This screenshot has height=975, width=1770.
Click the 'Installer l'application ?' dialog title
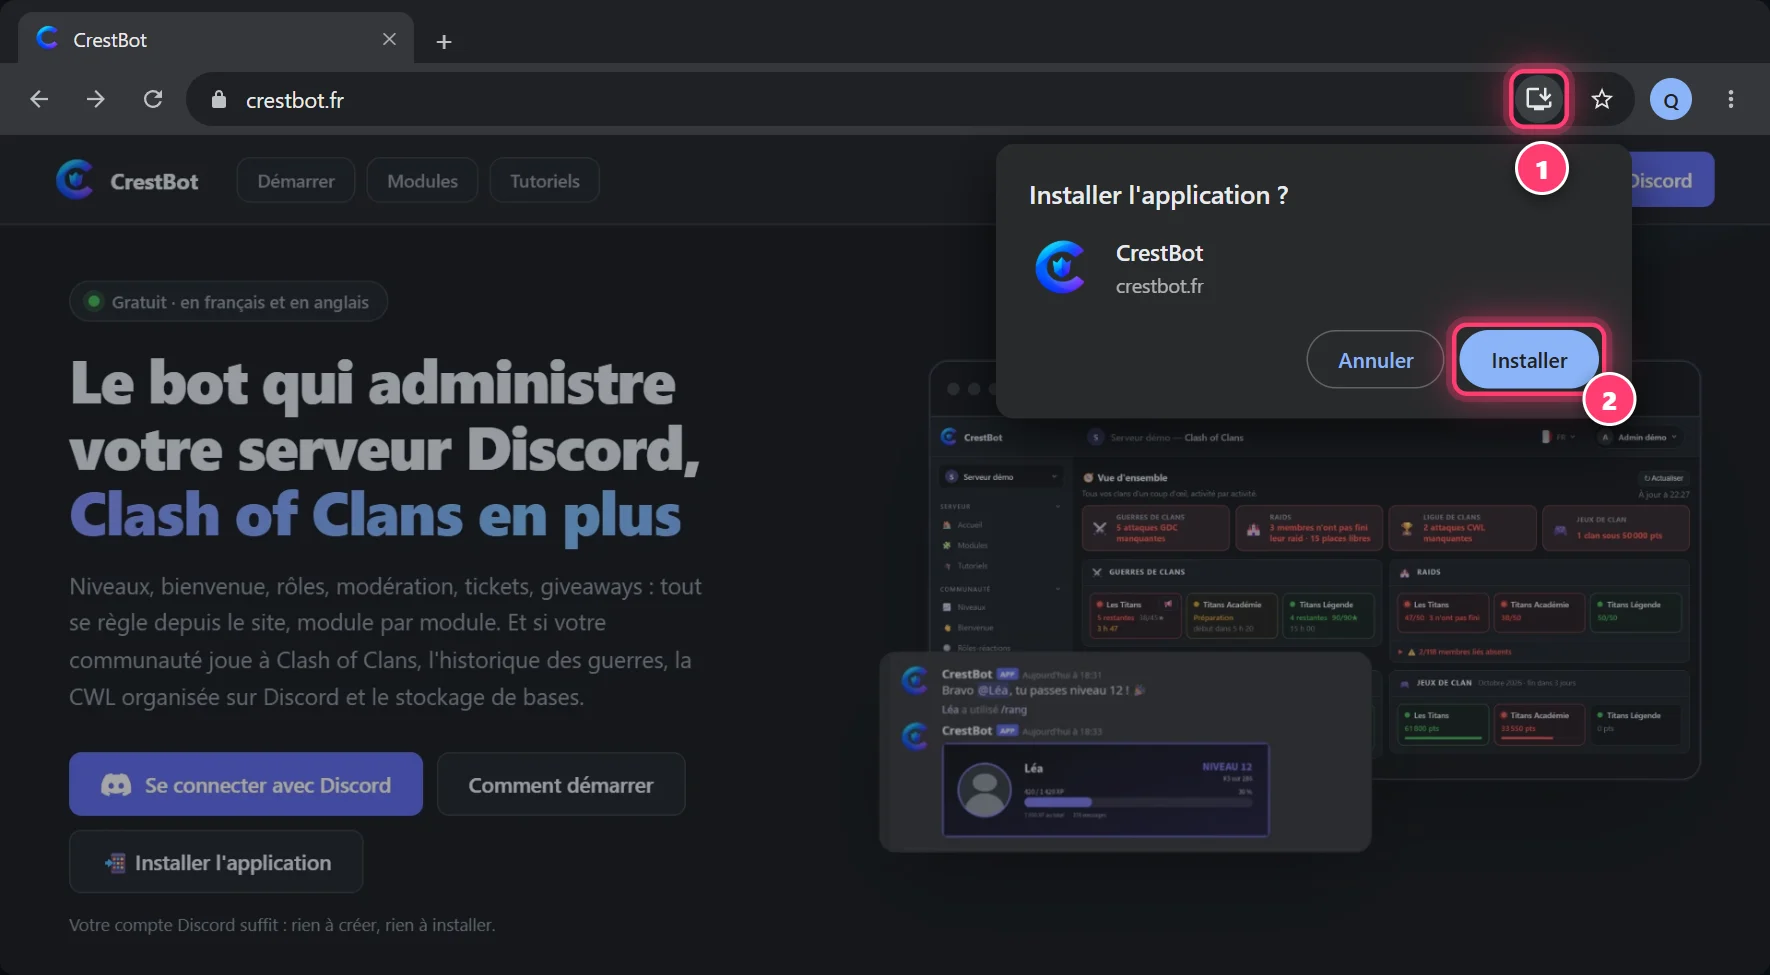tap(1158, 195)
